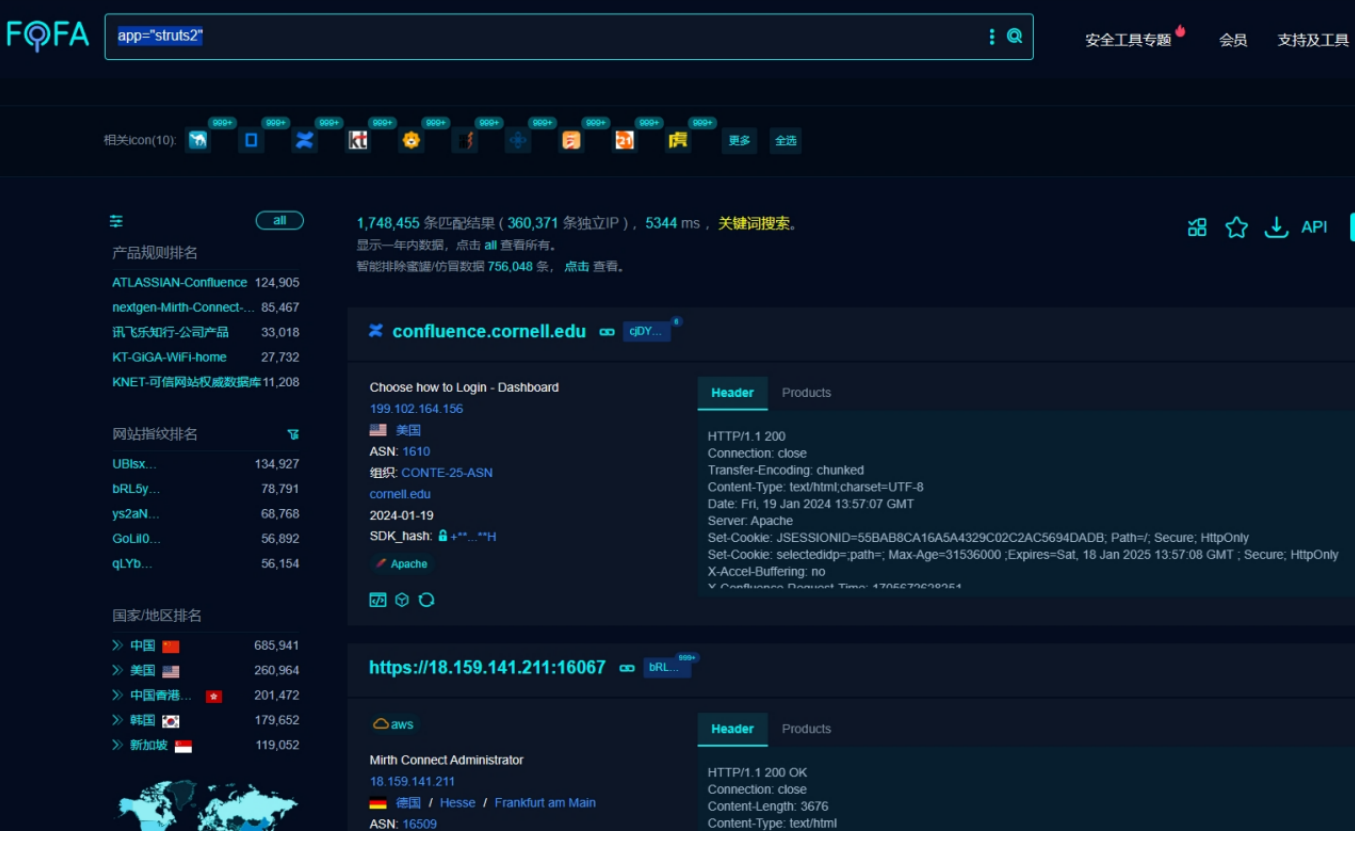Select Header tab of Mirth Connect result
This screenshot has height=842, width=1355.
click(732, 729)
